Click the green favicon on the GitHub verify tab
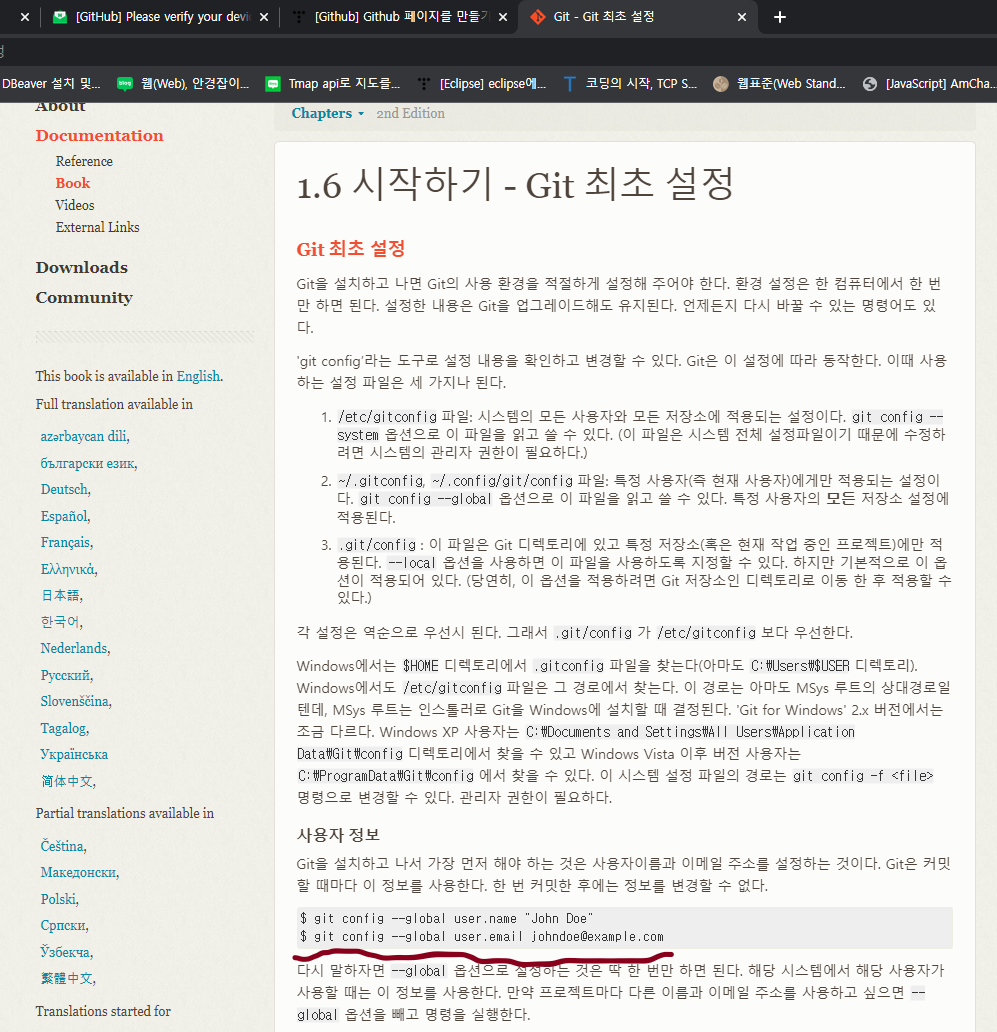Screen dimensions: 997x1032 [x=59, y=17]
